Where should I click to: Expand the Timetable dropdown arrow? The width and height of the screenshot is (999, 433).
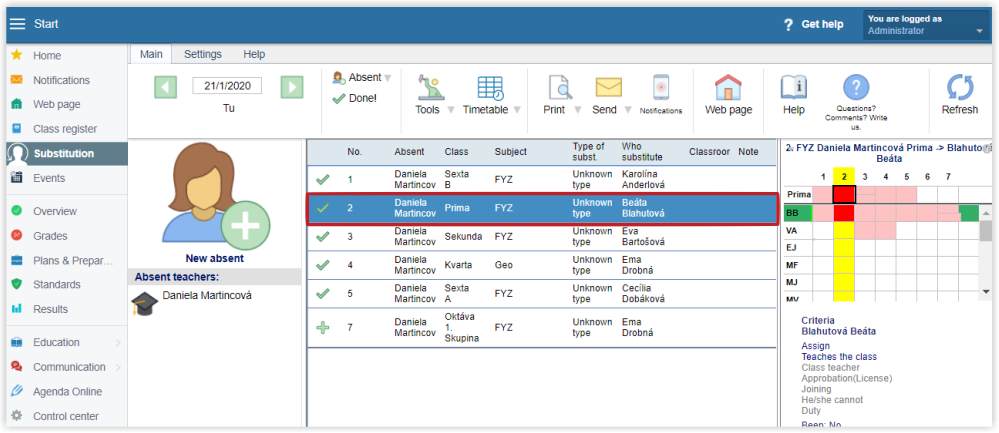click(517, 110)
